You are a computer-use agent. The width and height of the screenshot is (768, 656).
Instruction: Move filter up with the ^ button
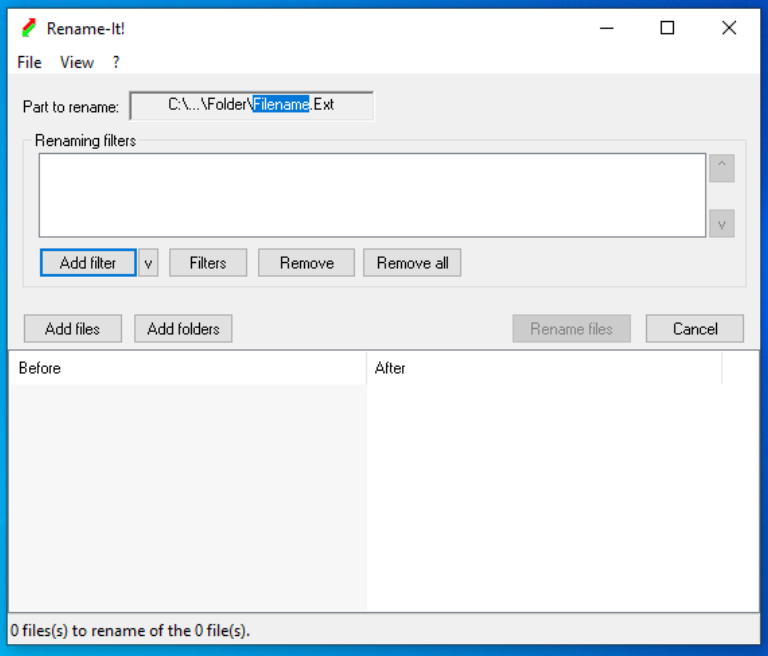pyautogui.click(x=721, y=168)
